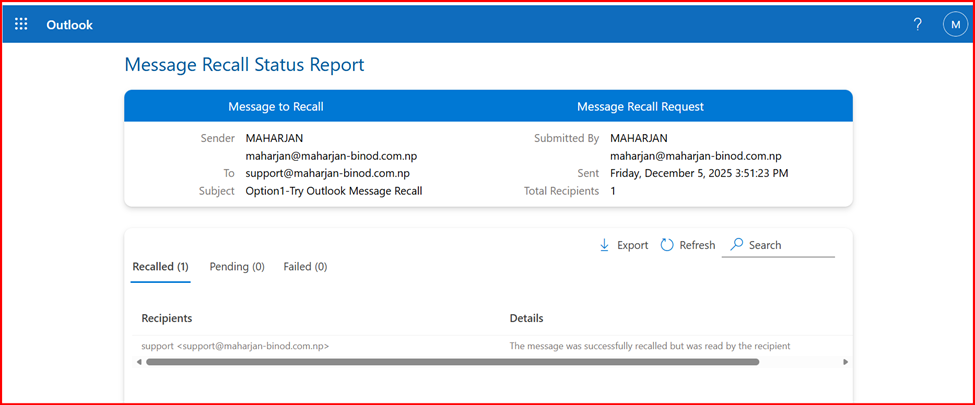Open the app launcher waffle icon
Screen dimensions: 975x405
(21, 25)
